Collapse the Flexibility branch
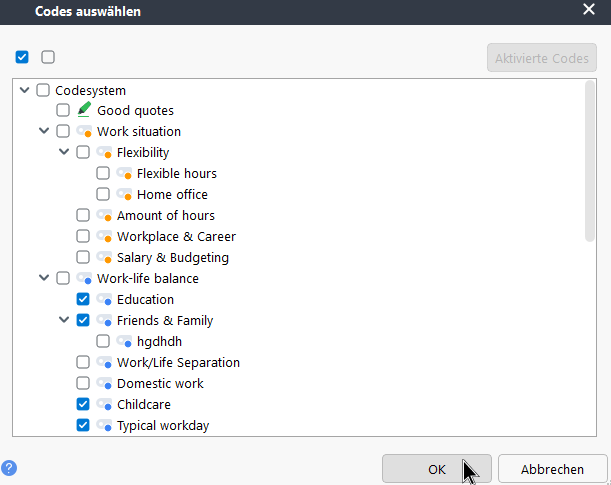 64,152
